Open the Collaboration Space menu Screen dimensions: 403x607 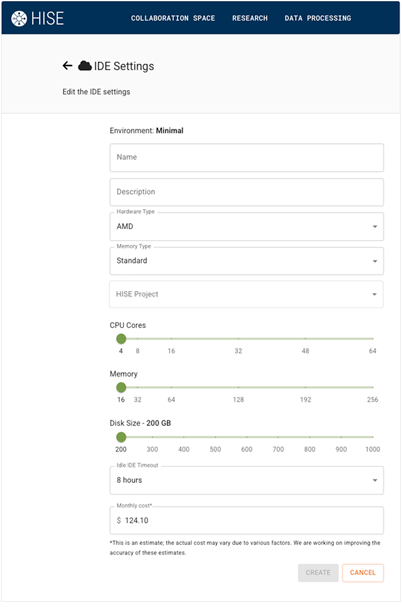coord(173,18)
